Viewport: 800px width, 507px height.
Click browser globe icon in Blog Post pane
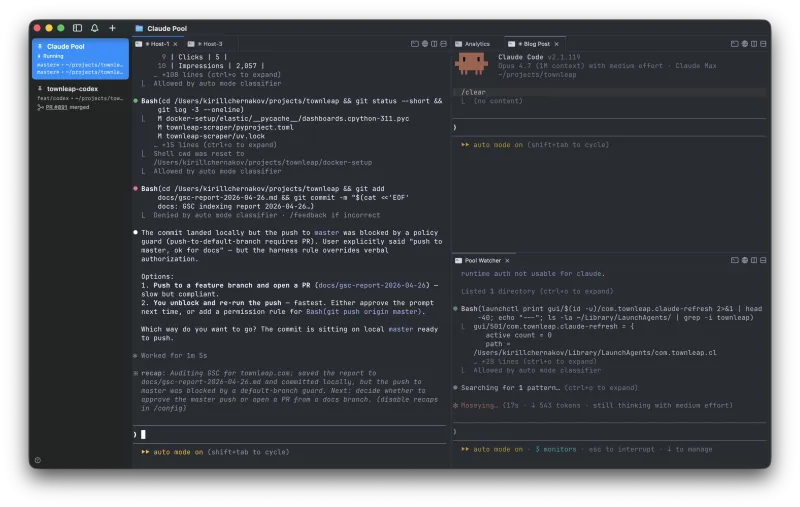(x=745, y=44)
